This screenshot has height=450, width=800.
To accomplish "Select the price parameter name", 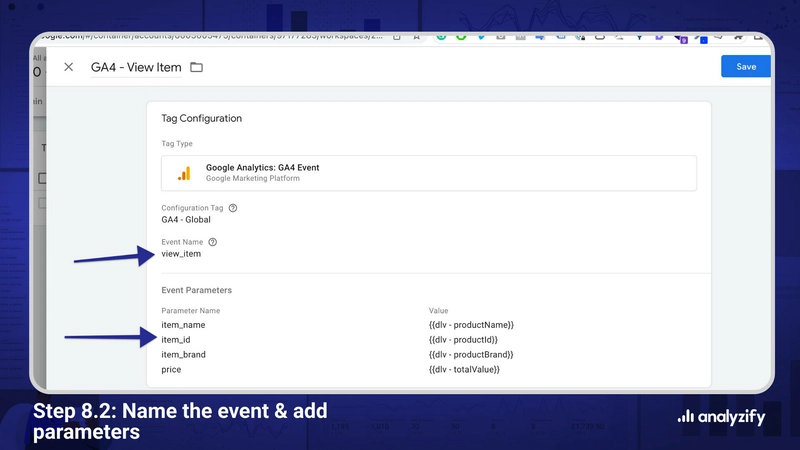I will [x=171, y=370].
